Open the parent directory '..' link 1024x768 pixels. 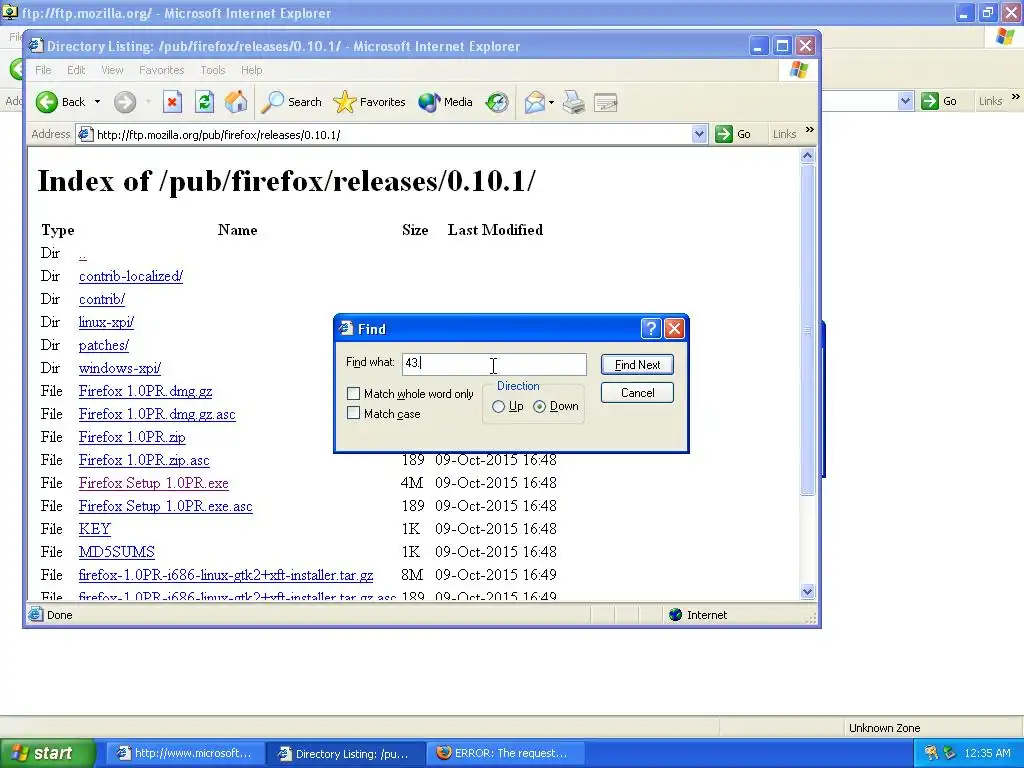pos(82,253)
